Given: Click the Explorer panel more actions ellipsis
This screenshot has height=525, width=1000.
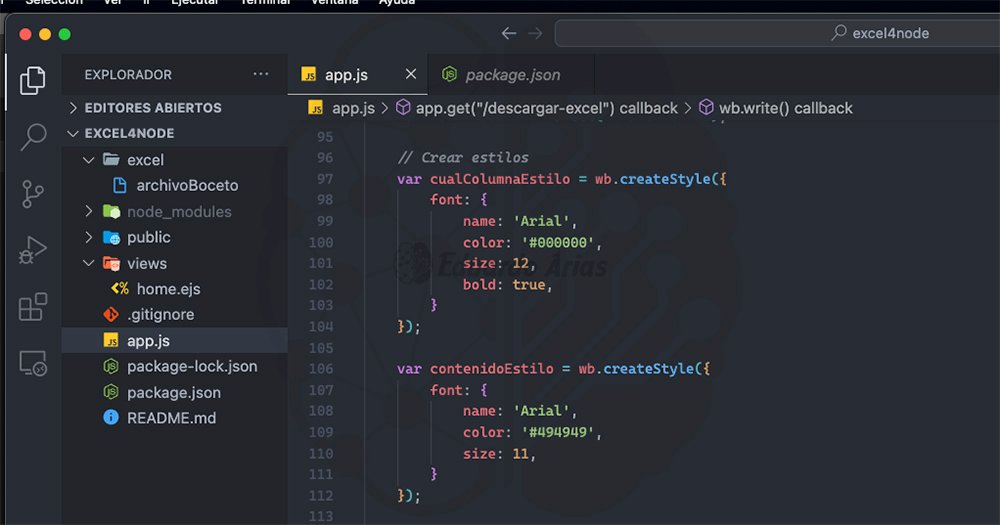Looking at the screenshot, I should click(260, 74).
